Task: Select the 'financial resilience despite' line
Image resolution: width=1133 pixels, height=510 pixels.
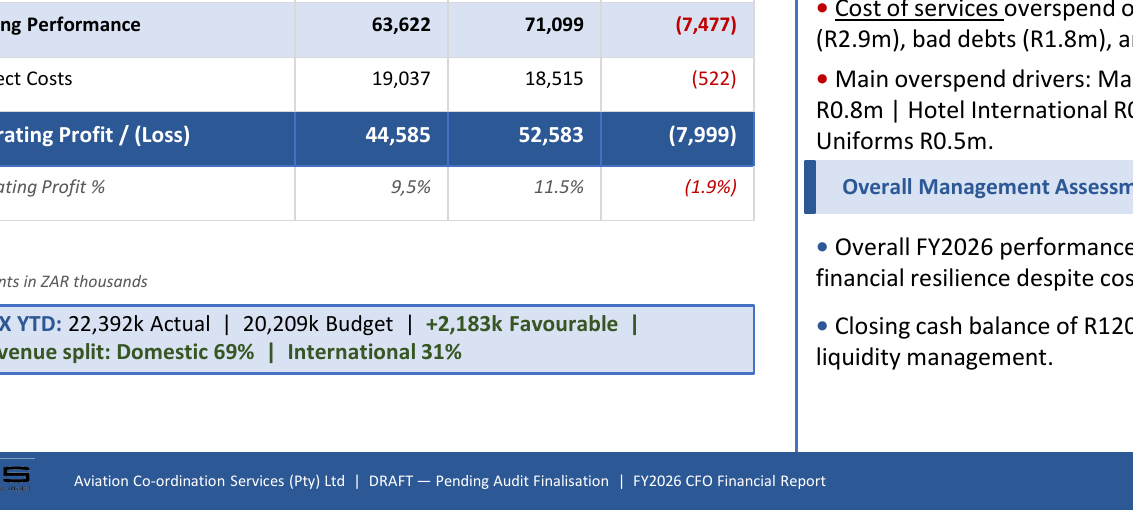Action: point(974,279)
